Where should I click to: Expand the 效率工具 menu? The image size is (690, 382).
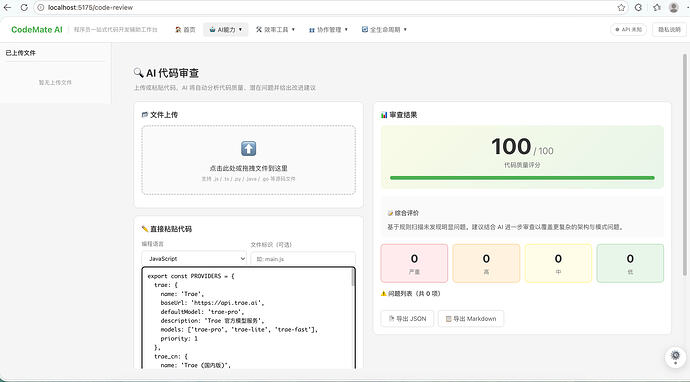pos(275,29)
